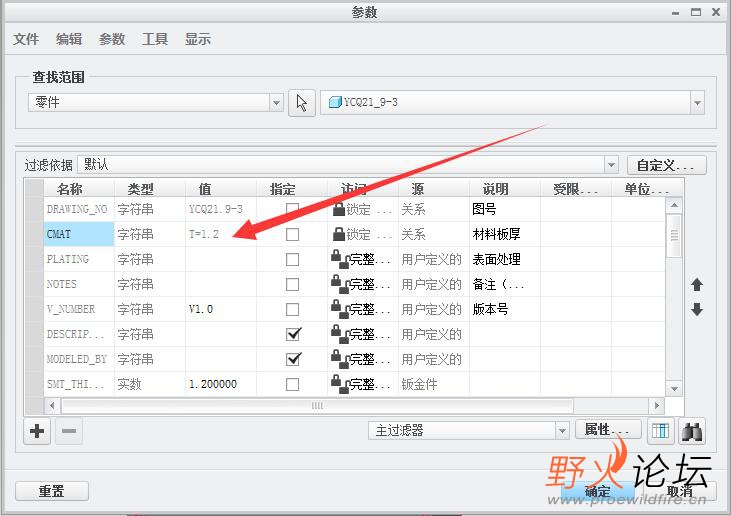The image size is (731, 516).
Task: Click the 确定 button
Action: [597, 491]
